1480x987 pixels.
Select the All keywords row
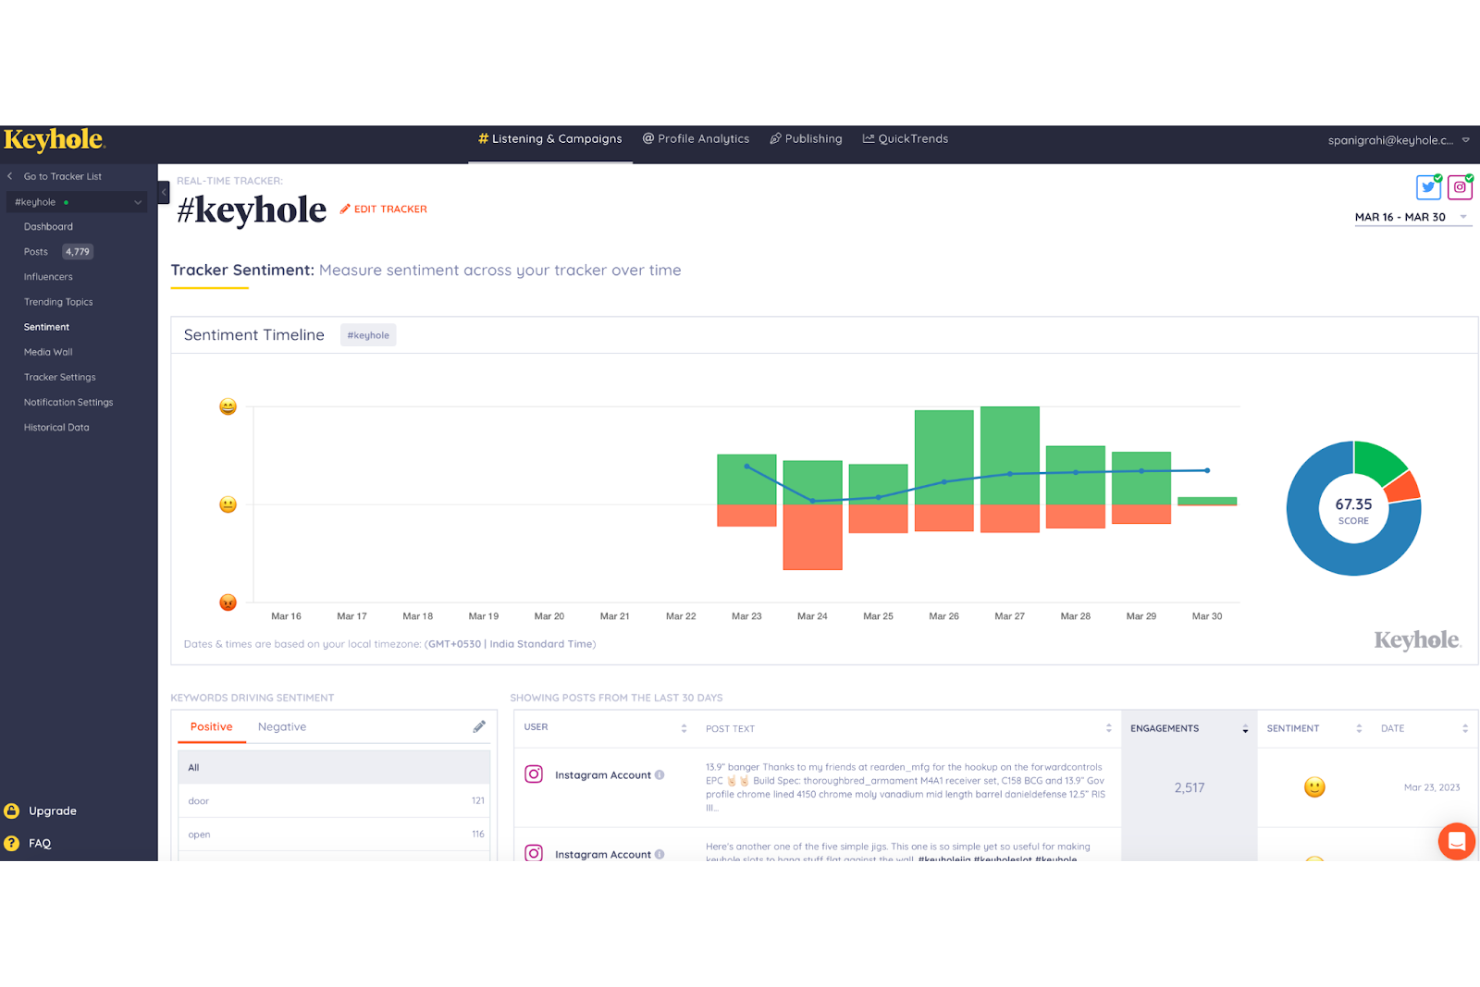334,767
